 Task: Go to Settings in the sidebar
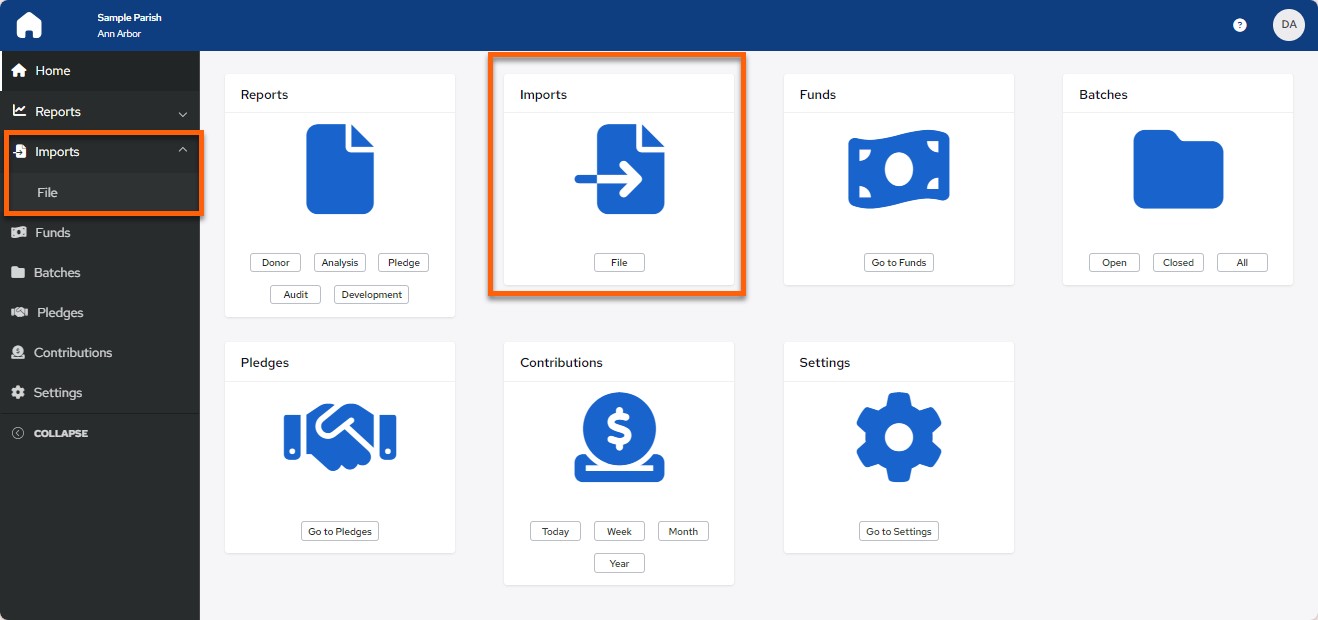100,392
